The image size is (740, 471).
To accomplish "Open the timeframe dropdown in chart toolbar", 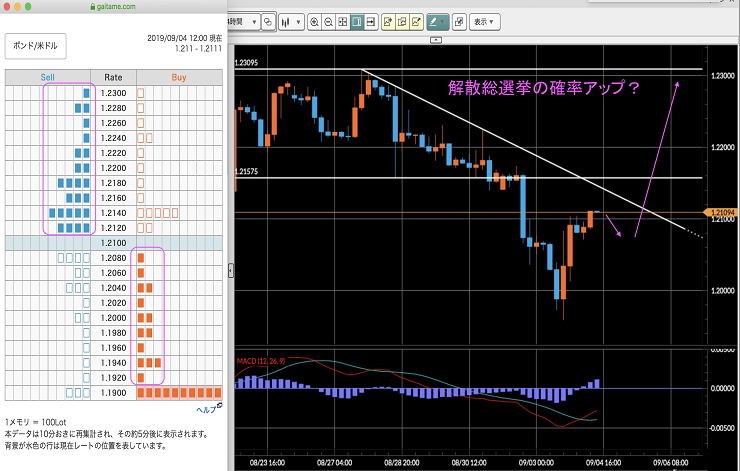I will pyautogui.click(x=244, y=22).
